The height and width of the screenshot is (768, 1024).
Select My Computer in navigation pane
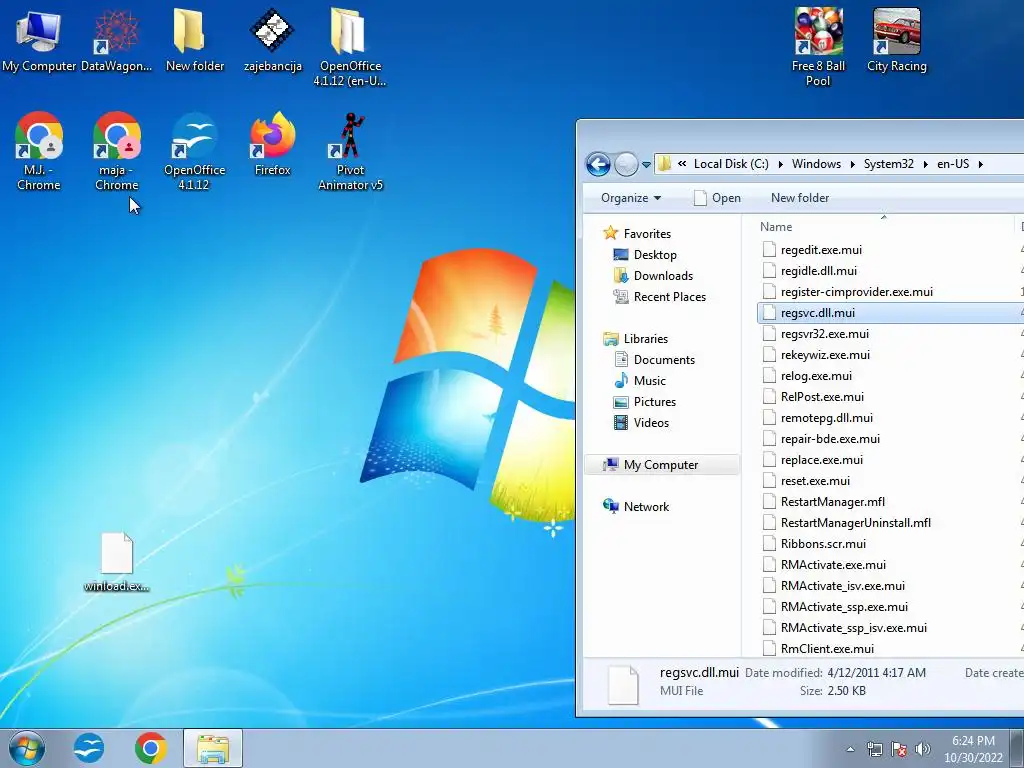[661, 465]
